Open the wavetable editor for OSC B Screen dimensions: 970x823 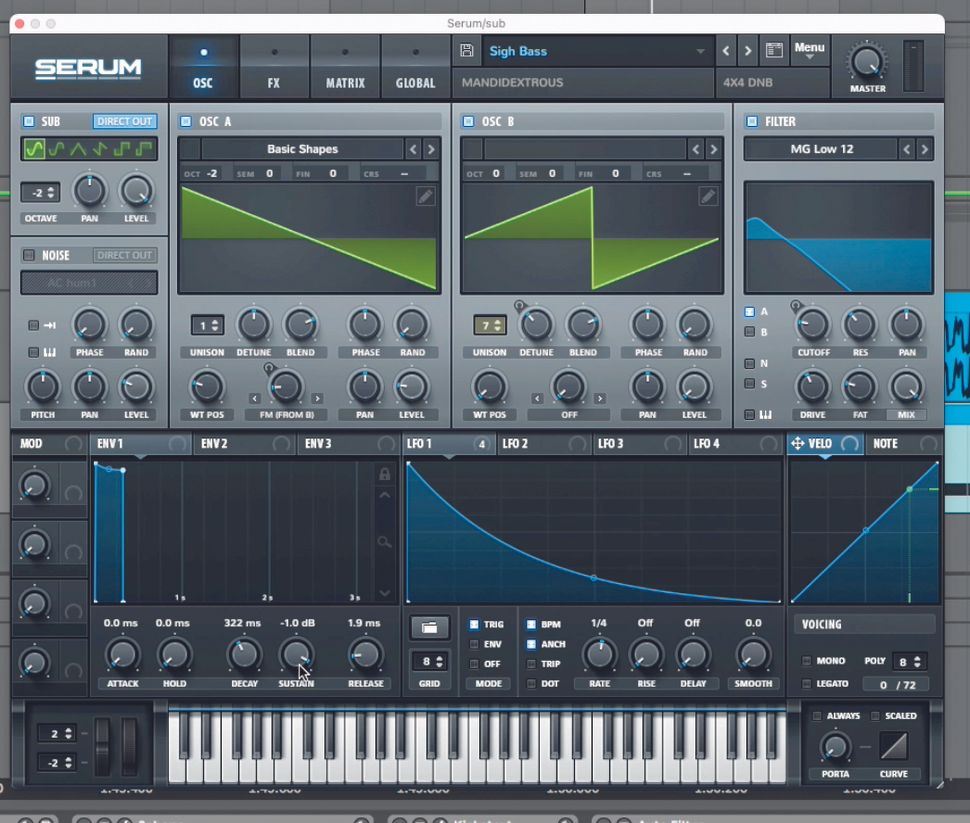708,196
